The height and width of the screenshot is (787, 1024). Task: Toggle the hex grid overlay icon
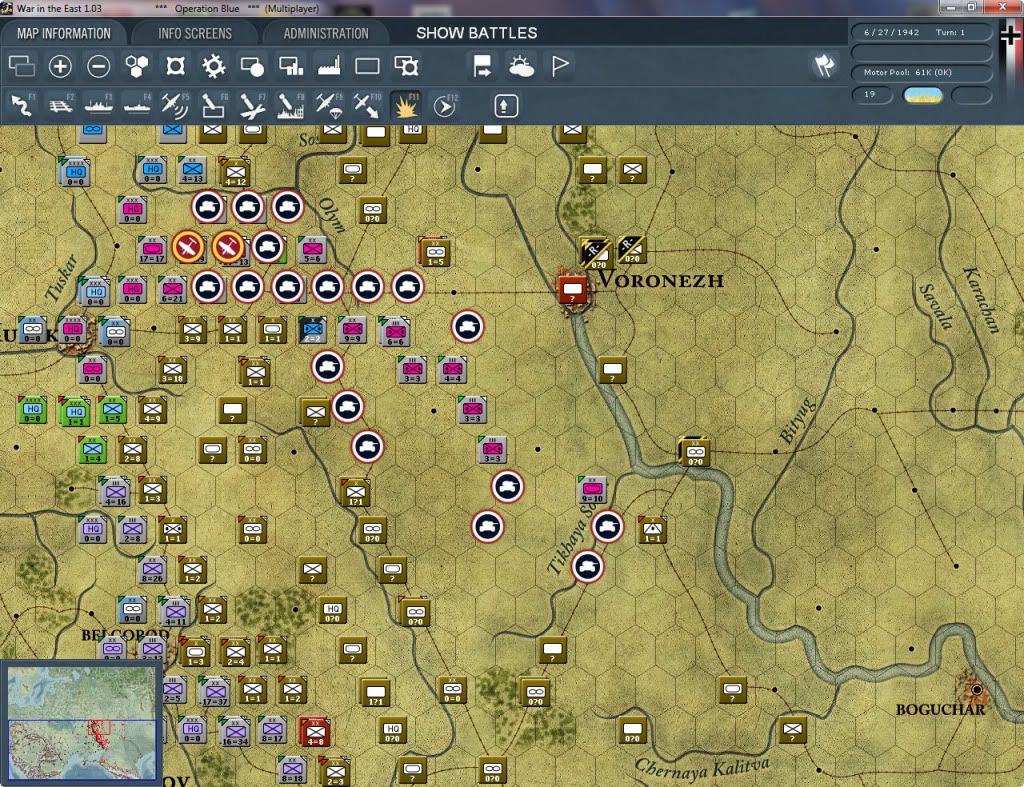(x=136, y=66)
